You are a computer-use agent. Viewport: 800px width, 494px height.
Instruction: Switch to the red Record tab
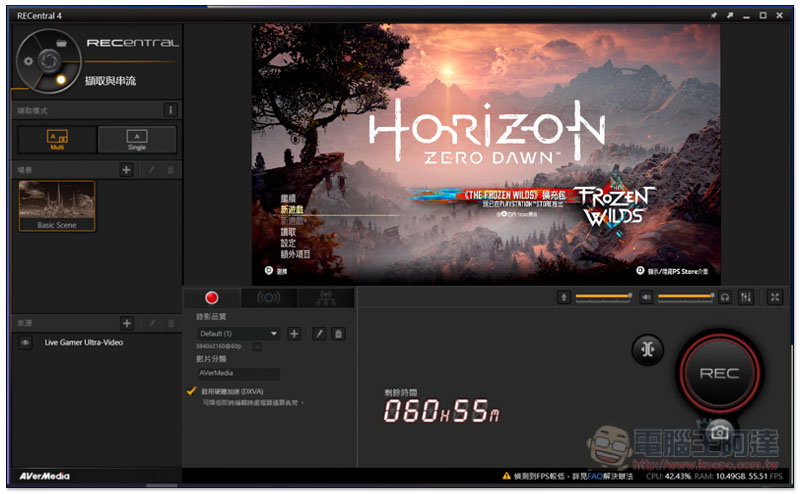(211, 298)
